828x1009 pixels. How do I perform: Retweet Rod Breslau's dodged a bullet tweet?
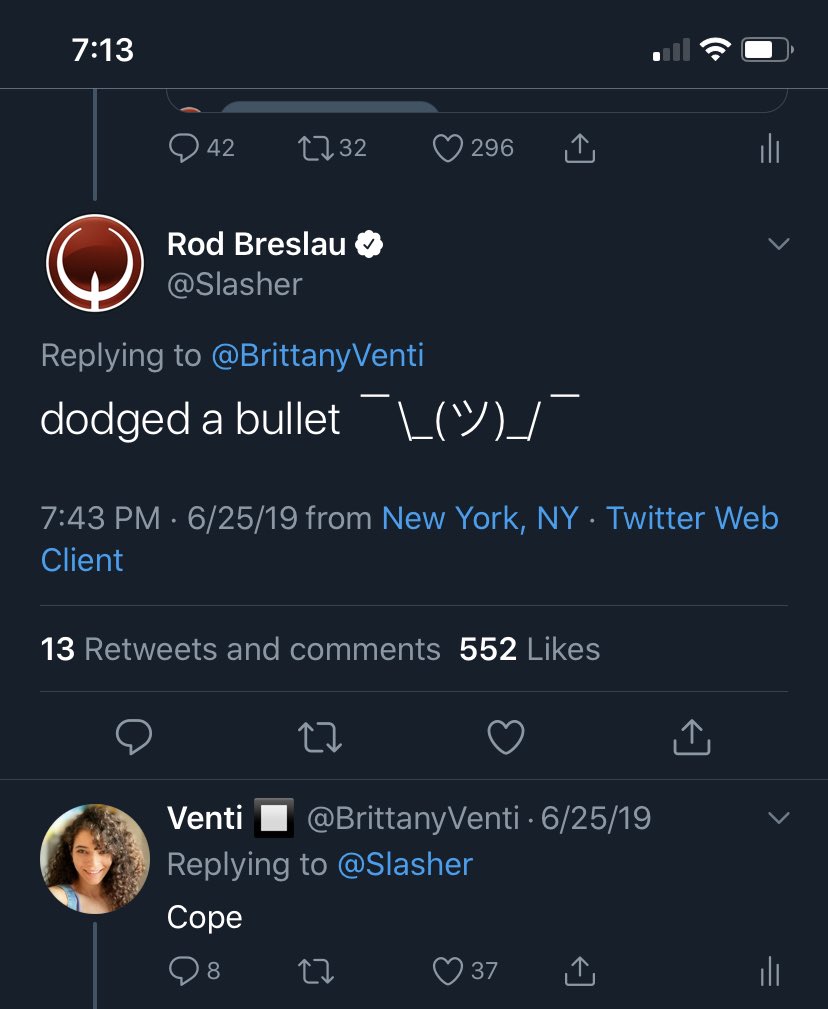[x=320, y=737]
